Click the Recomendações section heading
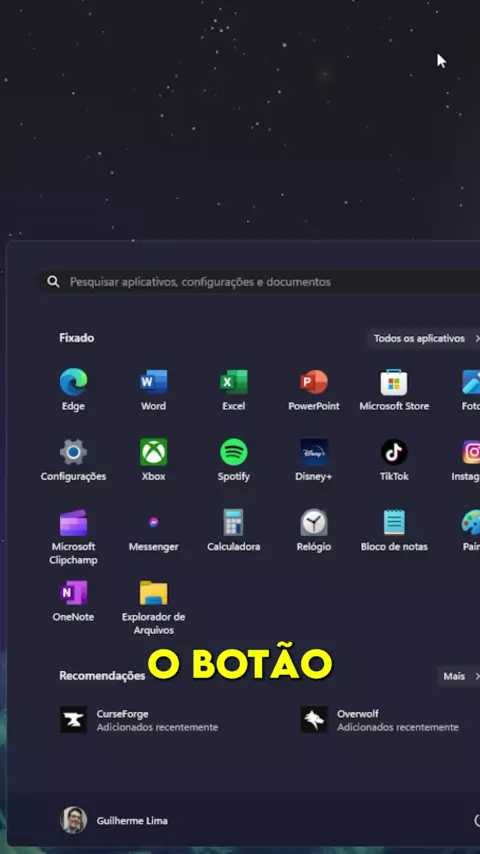The width and height of the screenshot is (480, 854). coord(102,675)
